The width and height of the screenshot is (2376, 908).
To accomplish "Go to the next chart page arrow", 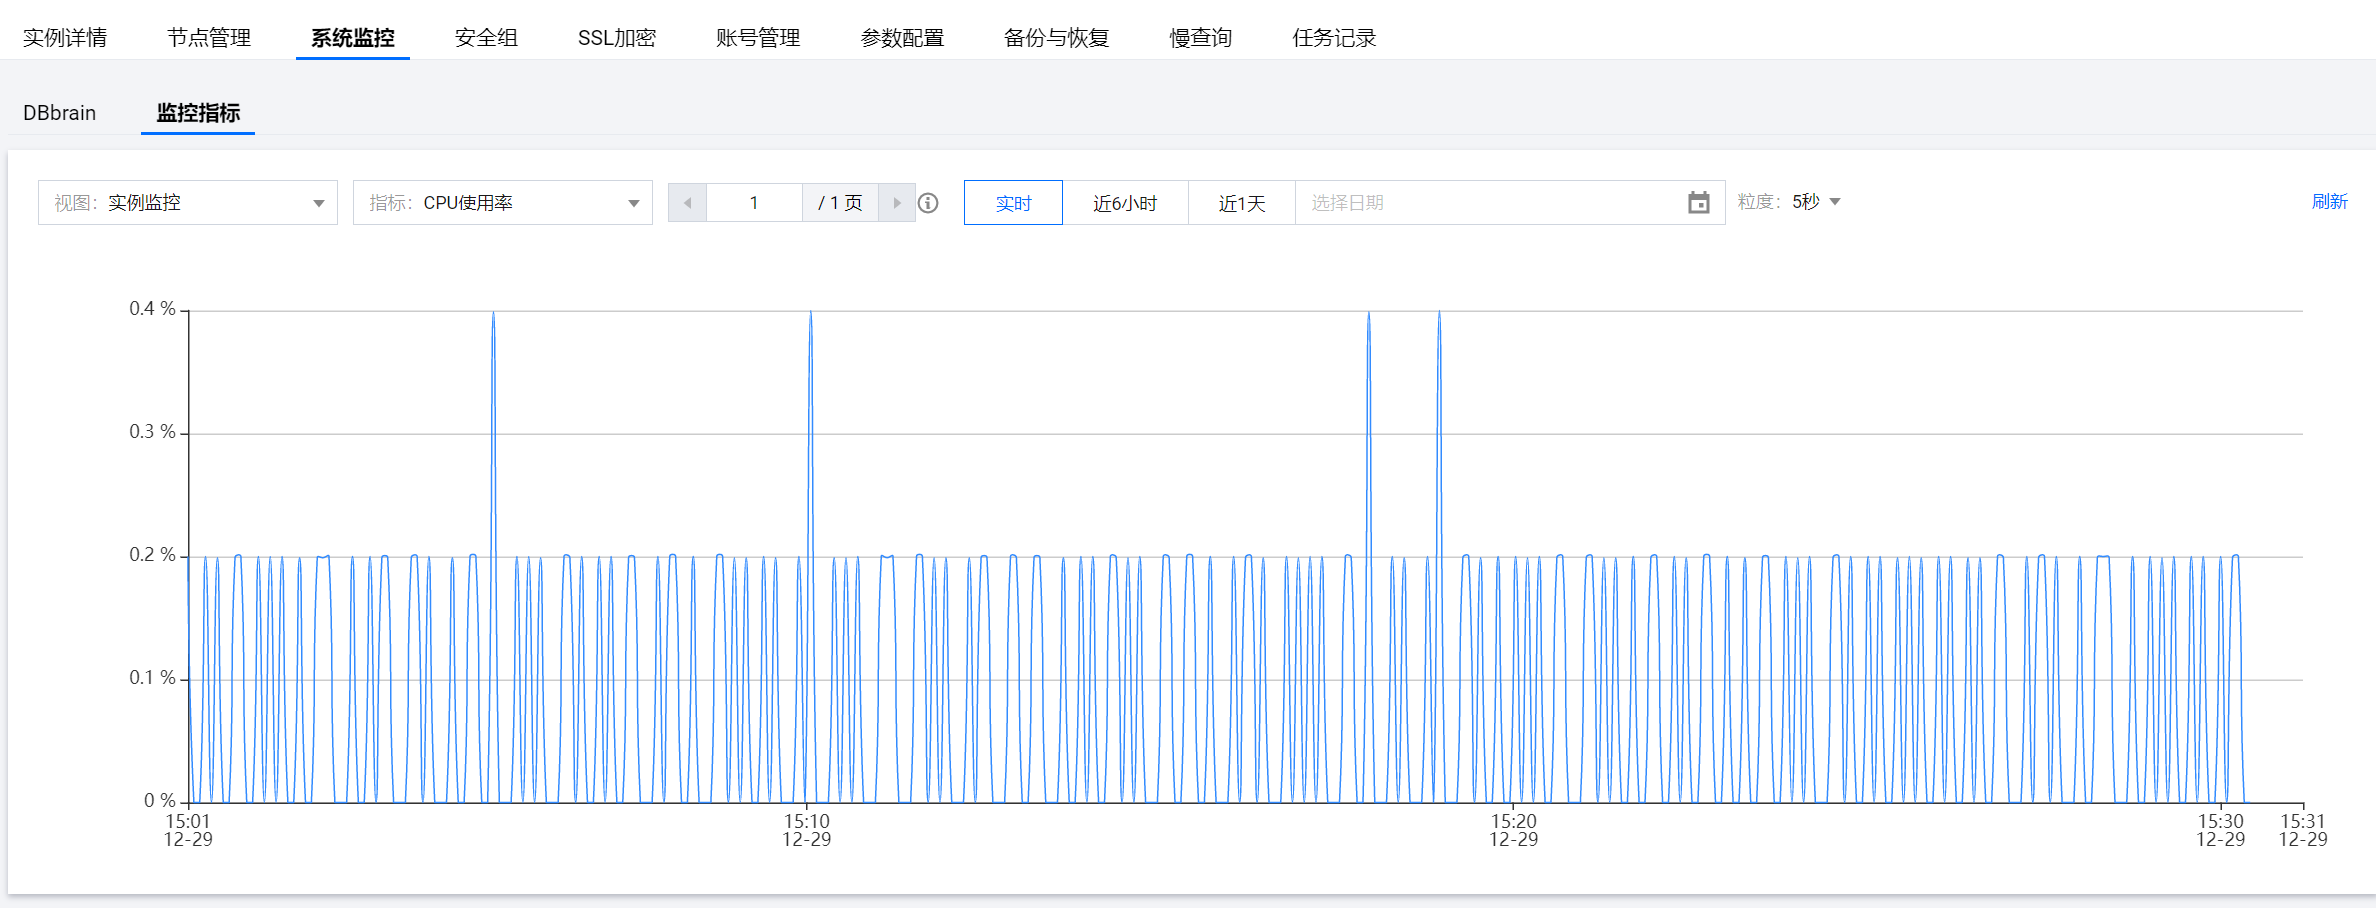I will click(x=897, y=203).
